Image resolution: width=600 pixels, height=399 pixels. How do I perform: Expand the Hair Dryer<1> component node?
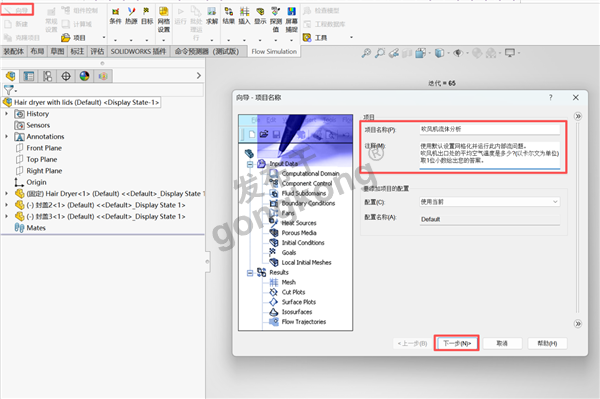click(7, 194)
